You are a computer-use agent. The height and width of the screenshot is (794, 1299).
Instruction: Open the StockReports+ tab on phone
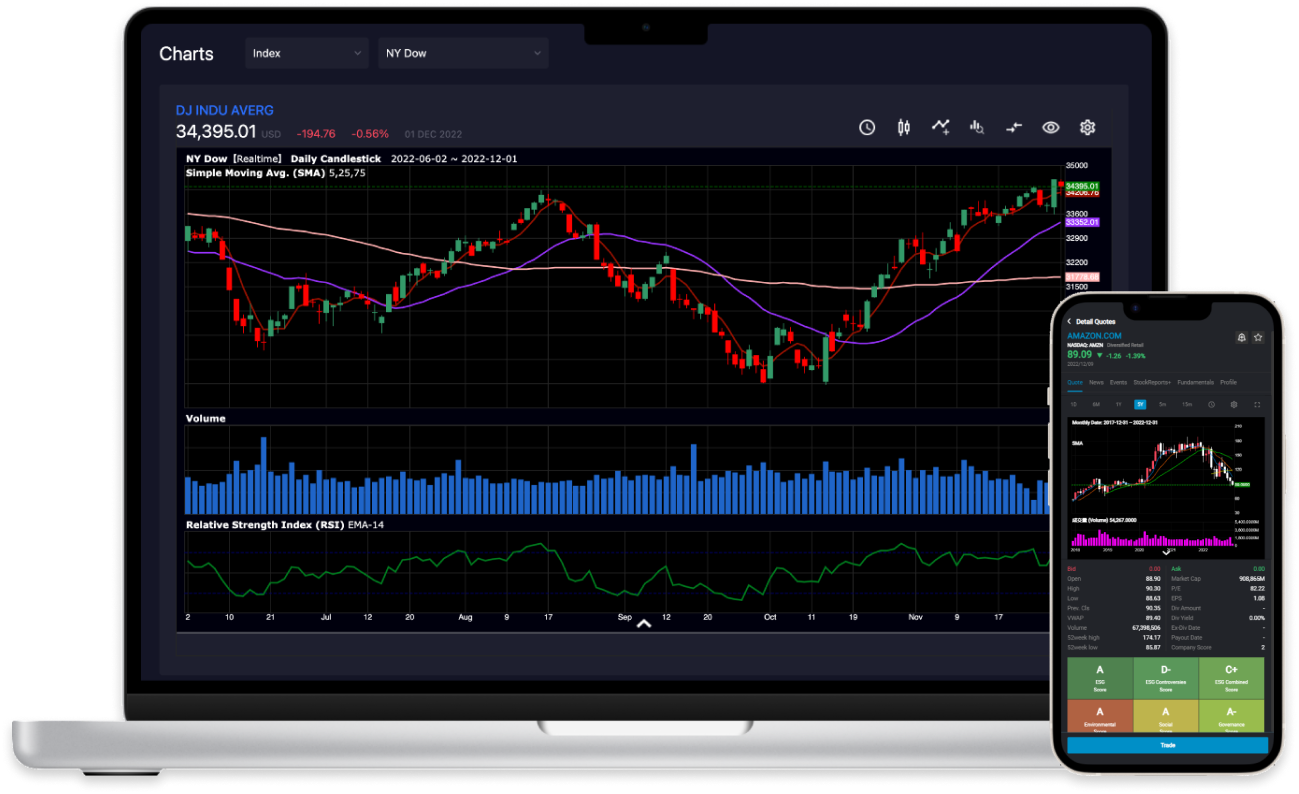coord(1152,382)
